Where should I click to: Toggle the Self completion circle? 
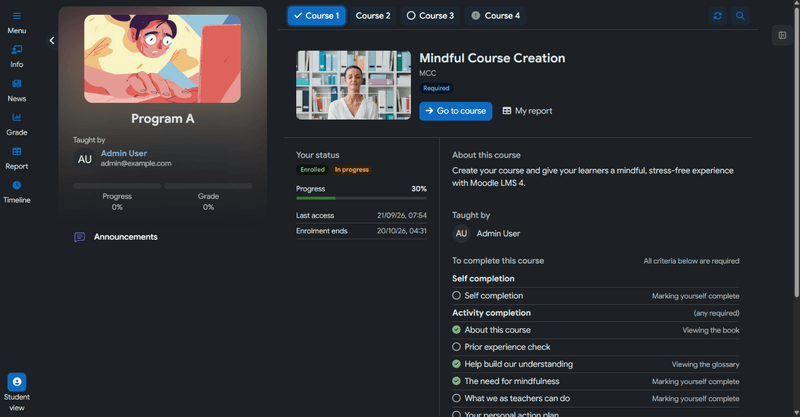[456, 296]
